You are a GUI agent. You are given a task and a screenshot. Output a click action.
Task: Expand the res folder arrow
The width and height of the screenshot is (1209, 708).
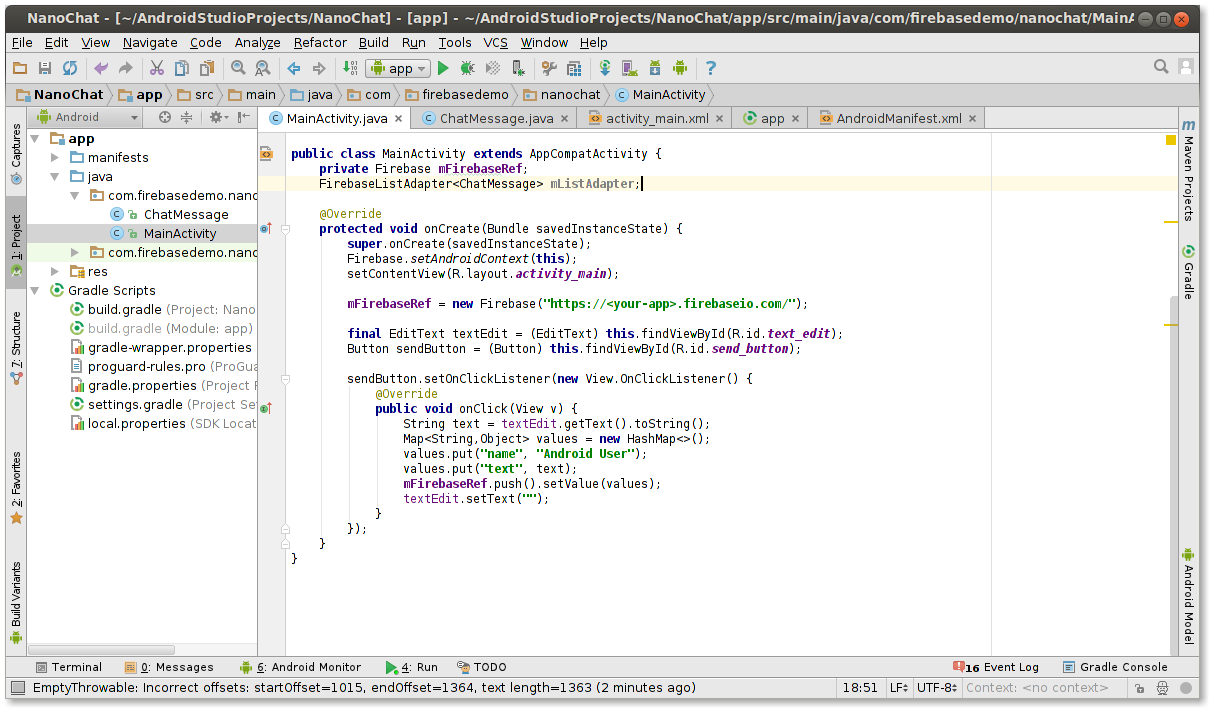coord(55,272)
